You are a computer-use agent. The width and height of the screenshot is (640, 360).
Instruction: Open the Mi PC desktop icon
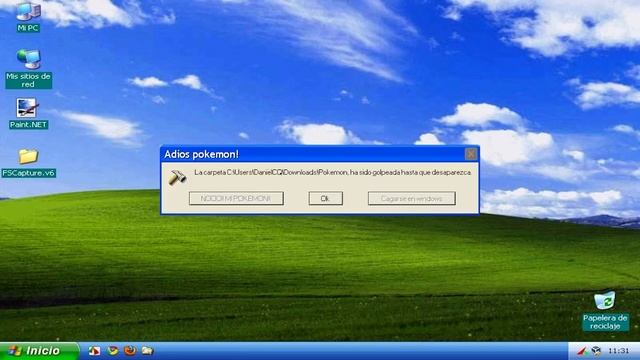(x=28, y=16)
